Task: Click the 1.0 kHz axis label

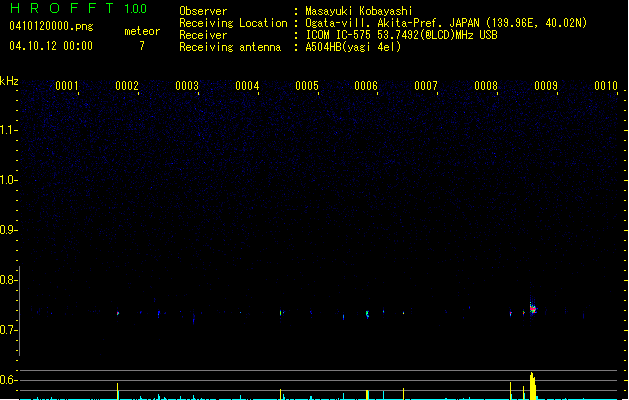Action: tap(8, 180)
